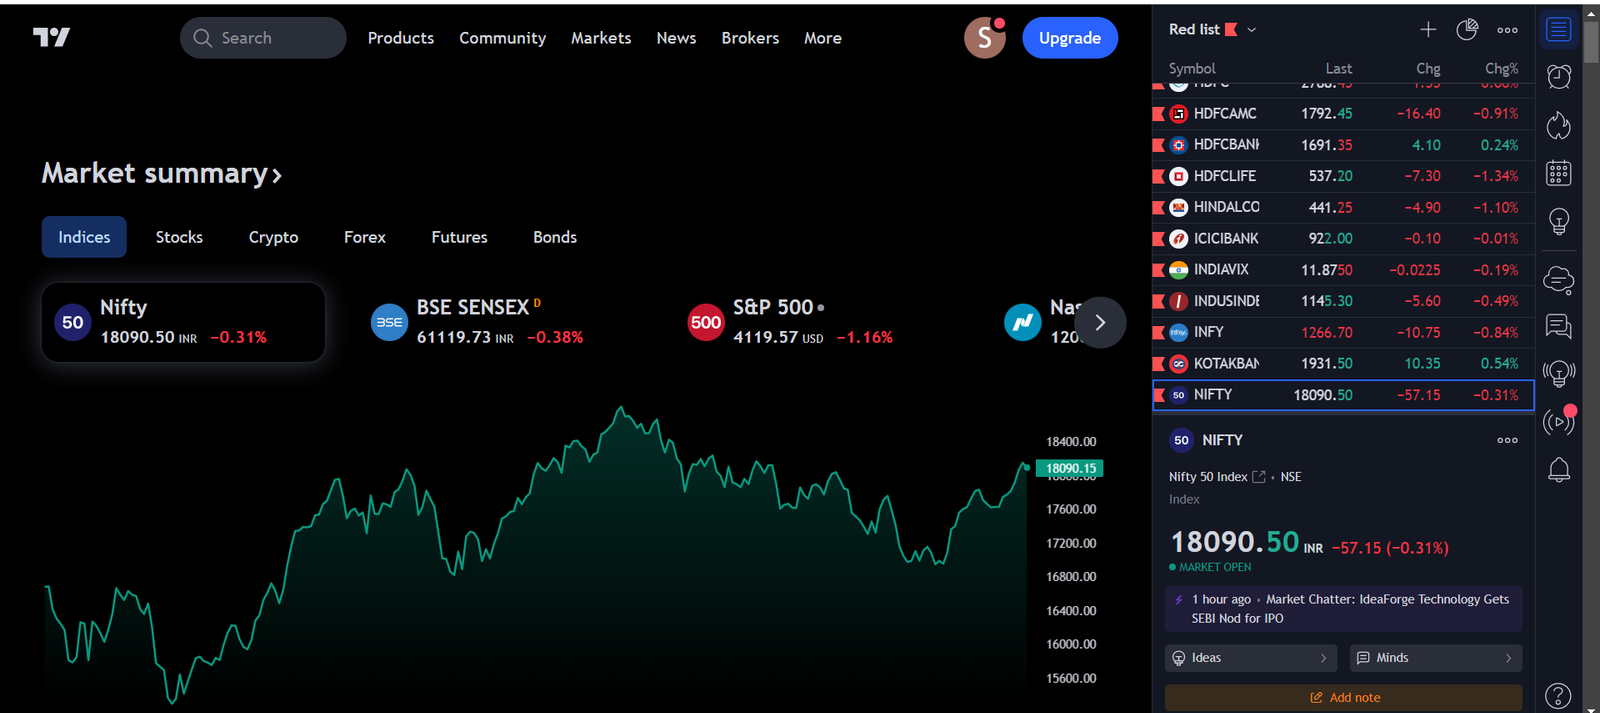Click the red flag on INFY row
1600x713 pixels.
1158,332
